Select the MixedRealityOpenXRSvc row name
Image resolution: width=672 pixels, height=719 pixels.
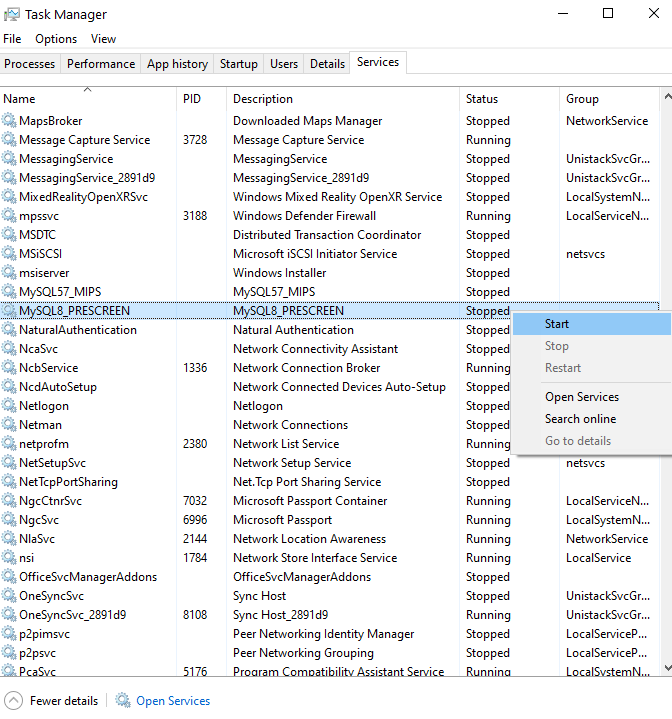(x=83, y=197)
